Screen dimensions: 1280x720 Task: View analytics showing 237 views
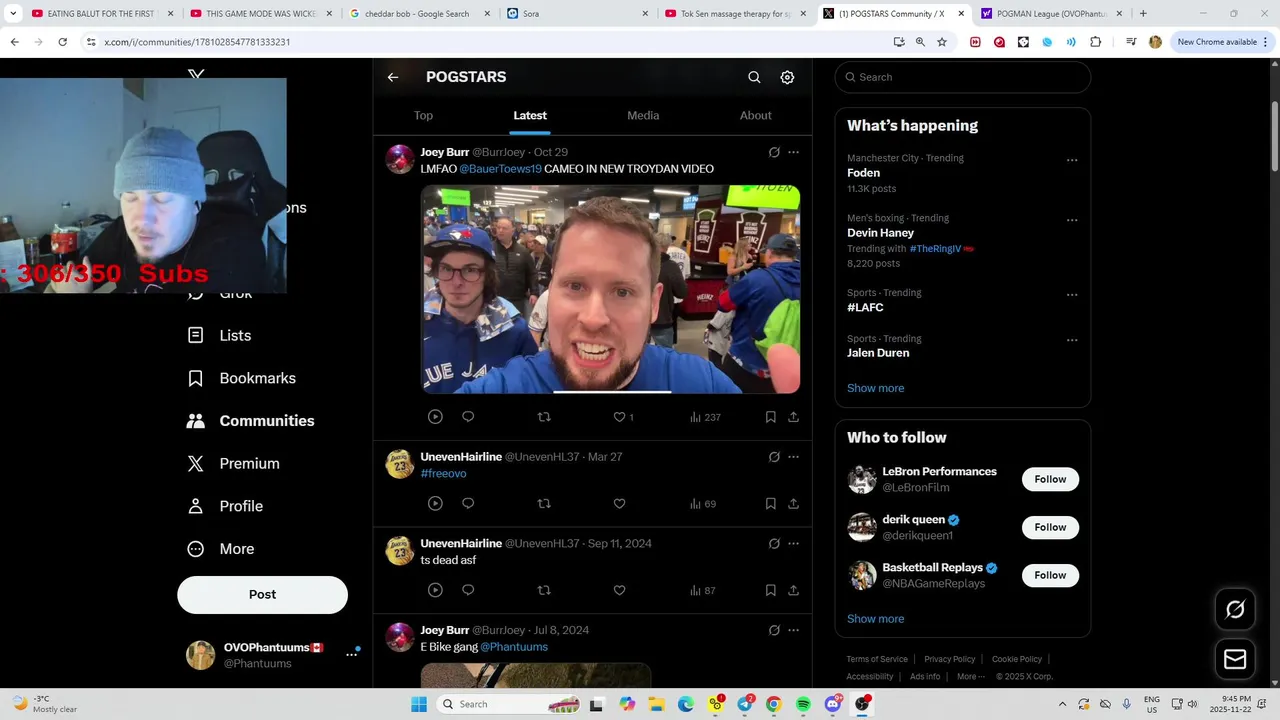pos(705,417)
